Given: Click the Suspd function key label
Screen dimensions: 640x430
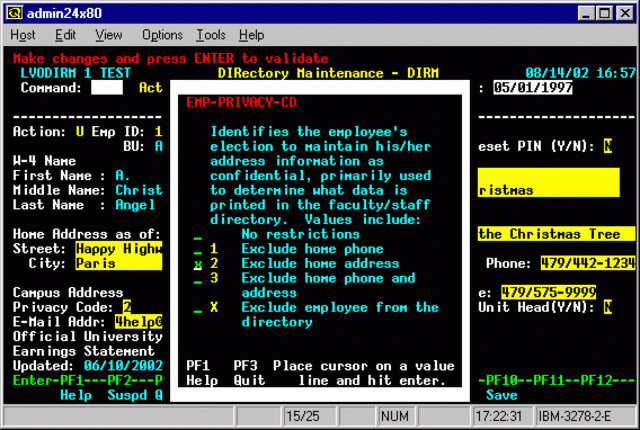Looking at the screenshot, I should coord(127,395).
